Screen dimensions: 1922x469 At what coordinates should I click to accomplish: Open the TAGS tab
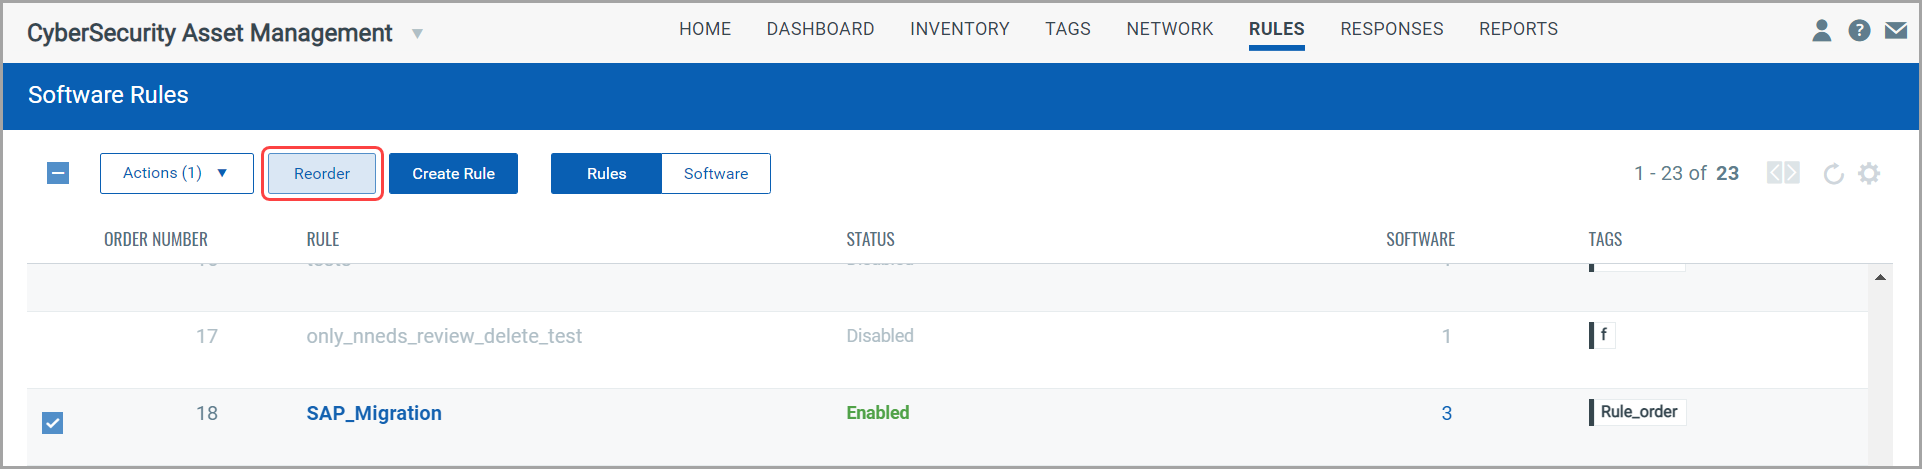[x=1068, y=29]
